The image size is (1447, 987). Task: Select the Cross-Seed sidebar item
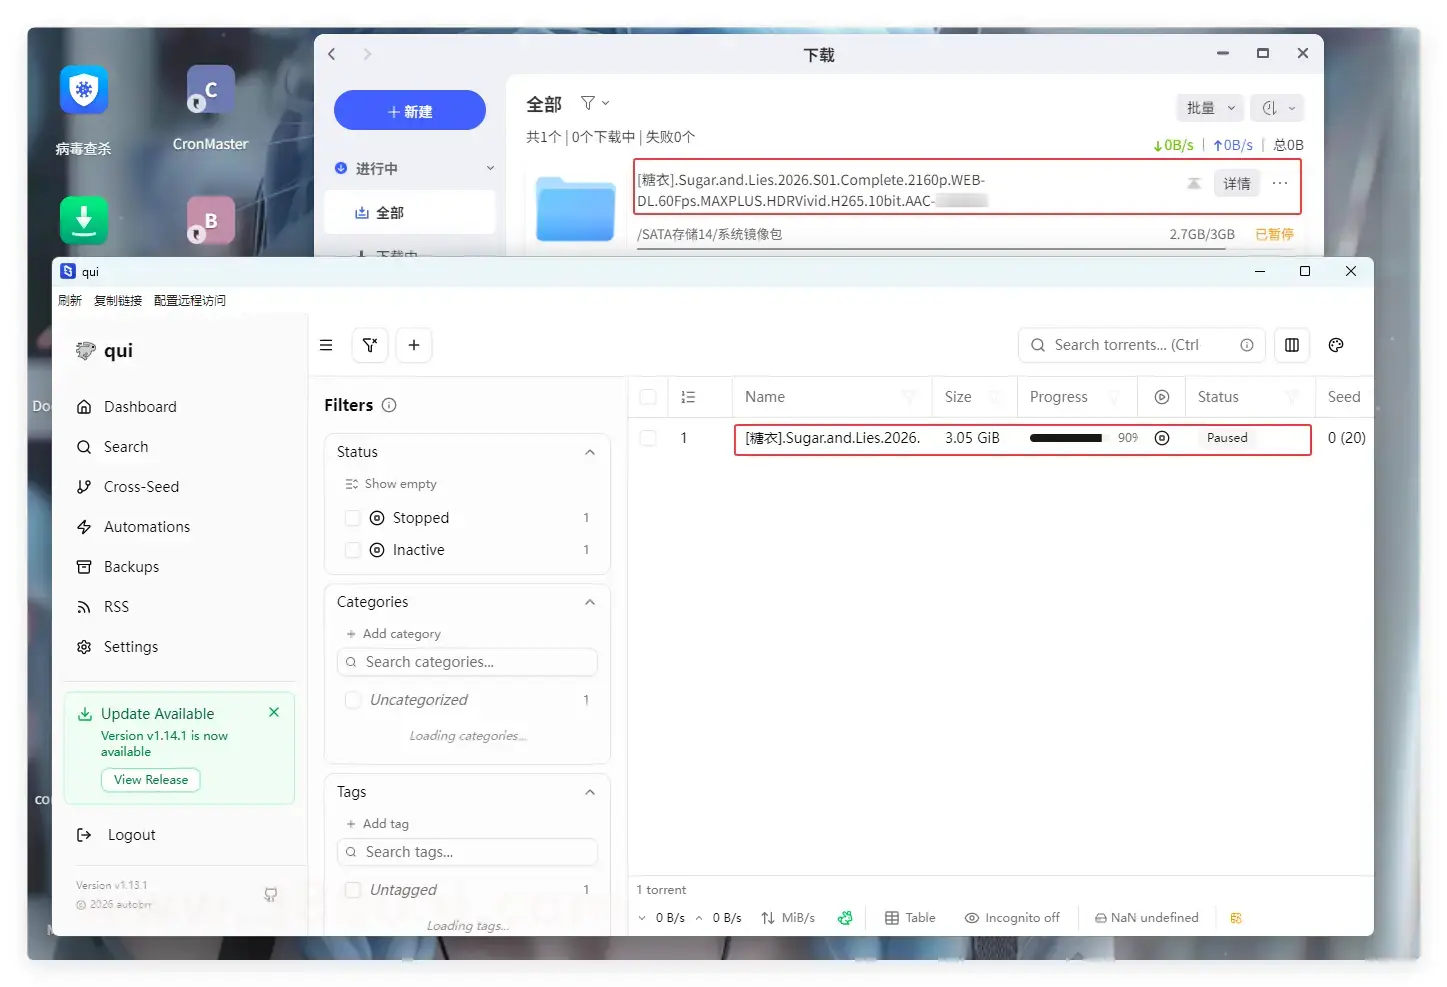pos(141,486)
